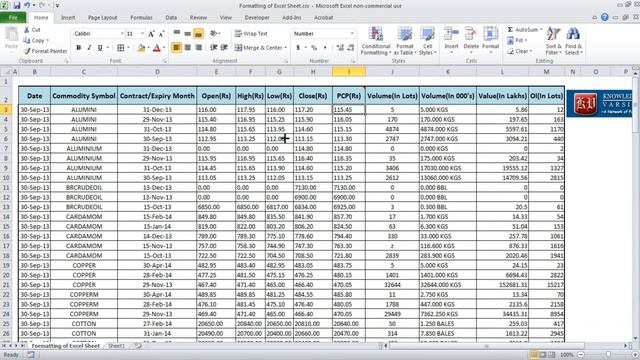Viewport: 640px width, 360px height.
Task: Toggle Align Text Right
Action: (x=198, y=48)
